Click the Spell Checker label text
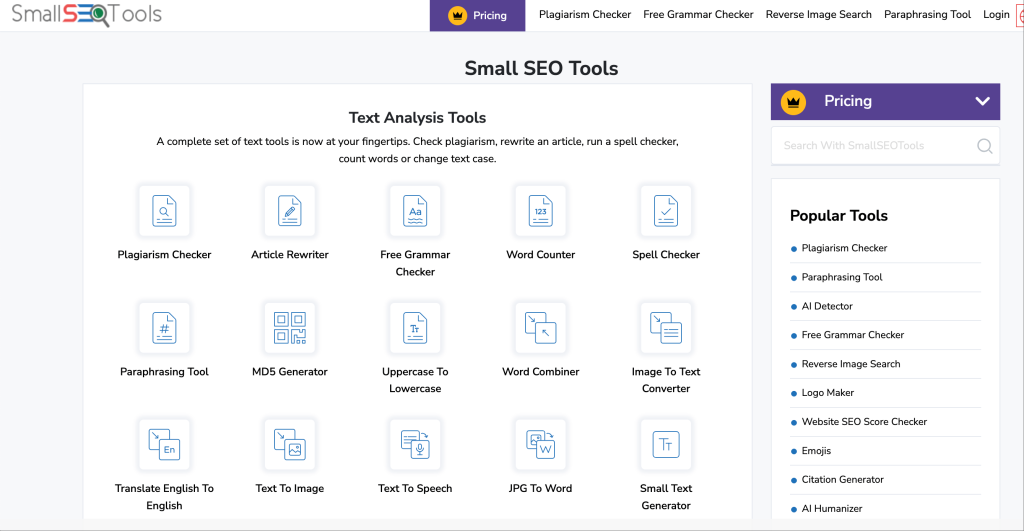 tap(666, 255)
